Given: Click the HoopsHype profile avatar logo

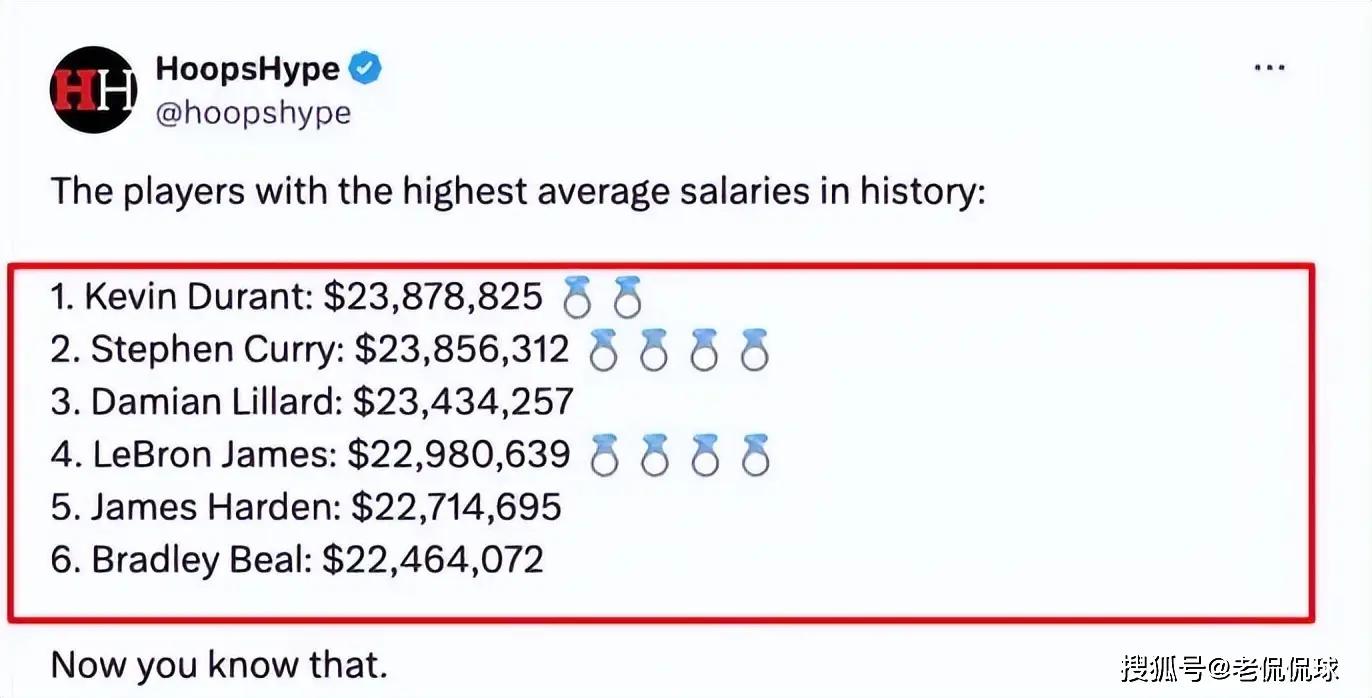Looking at the screenshot, I should [x=93, y=90].
